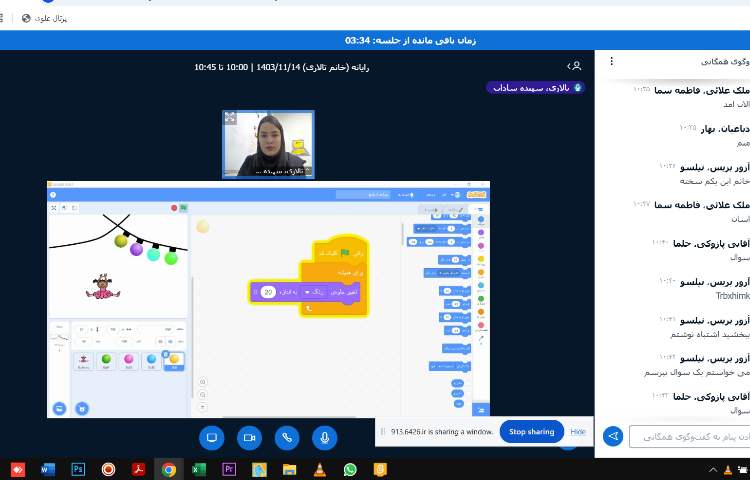The width and height of the screenshot is (750, 480).
Task: Select the presenter name tag above webcam
Action: click(535, 88)
